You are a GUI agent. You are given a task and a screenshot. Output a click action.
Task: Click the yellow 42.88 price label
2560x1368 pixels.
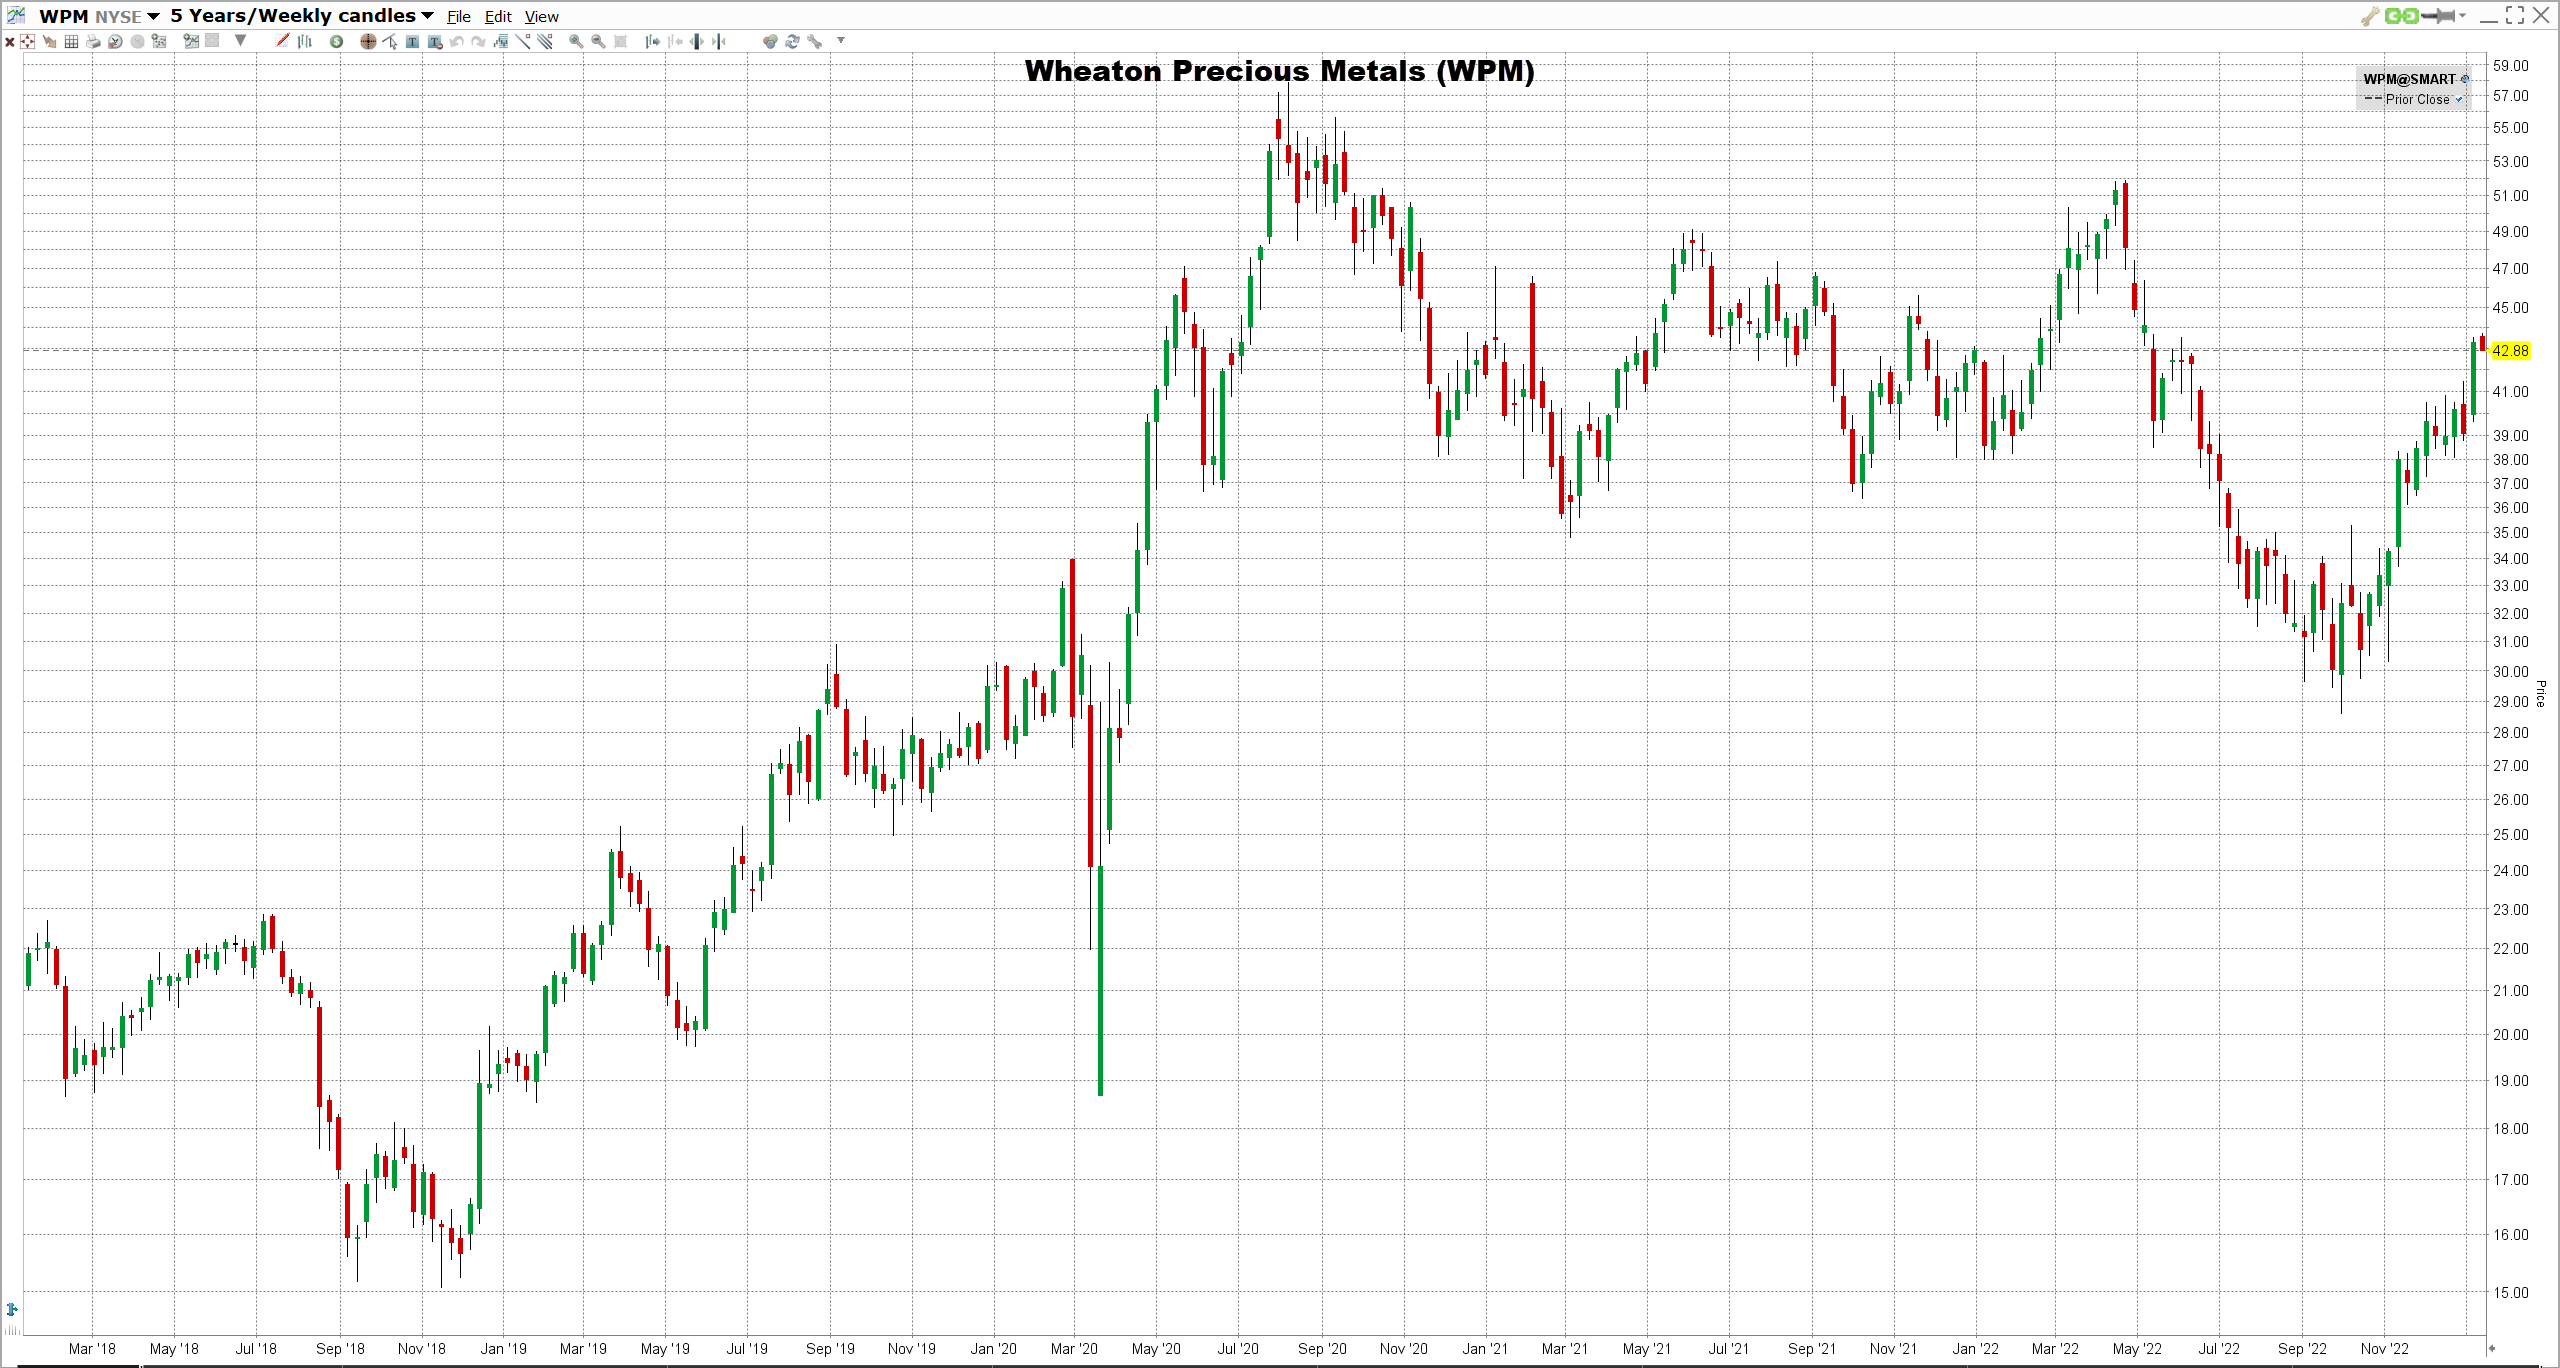click(2510, 351)
